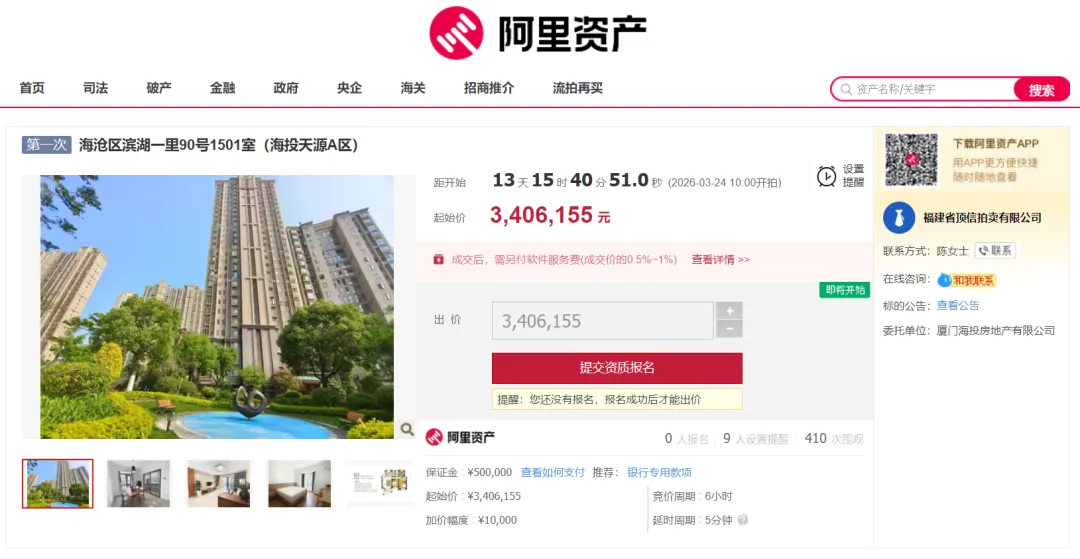Click the alarm clock reminder icon
Image resolution: width=1080 pixels, height=559 pixels.
coord(827,176)
